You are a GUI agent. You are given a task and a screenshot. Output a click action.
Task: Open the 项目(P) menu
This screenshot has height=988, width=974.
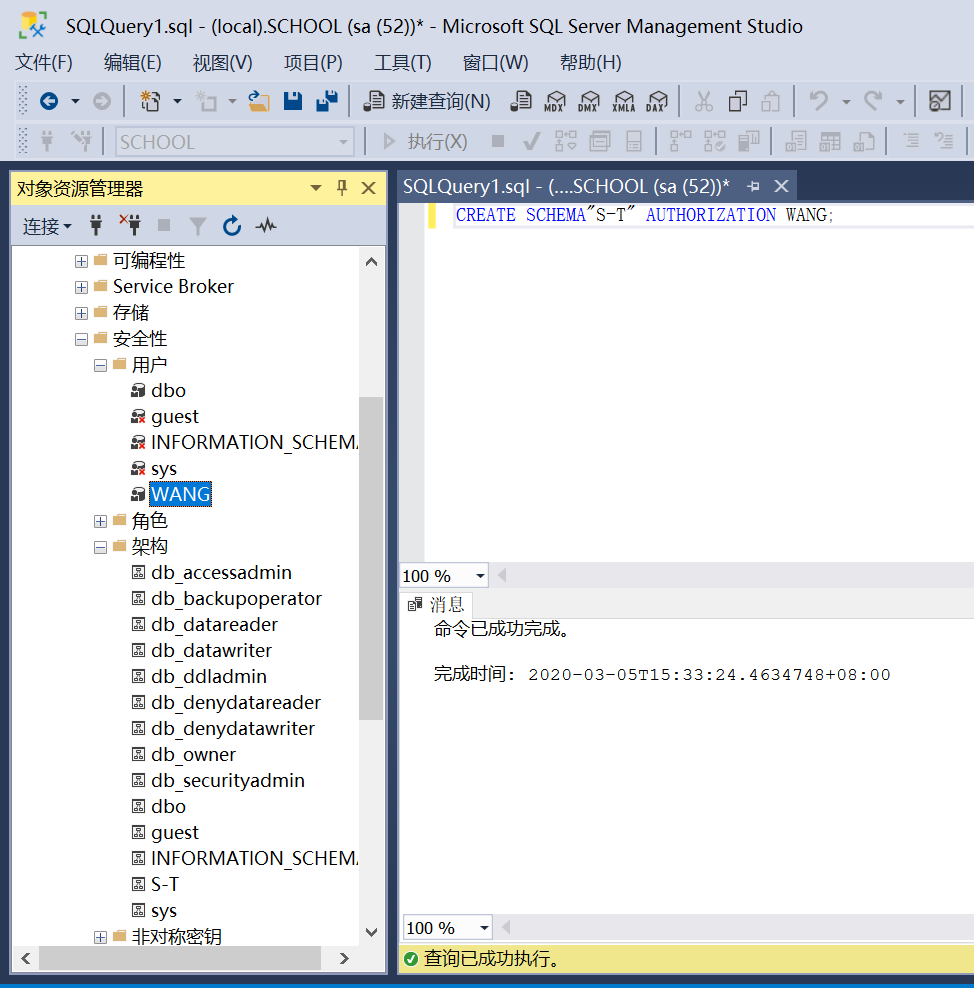point(313,62)
